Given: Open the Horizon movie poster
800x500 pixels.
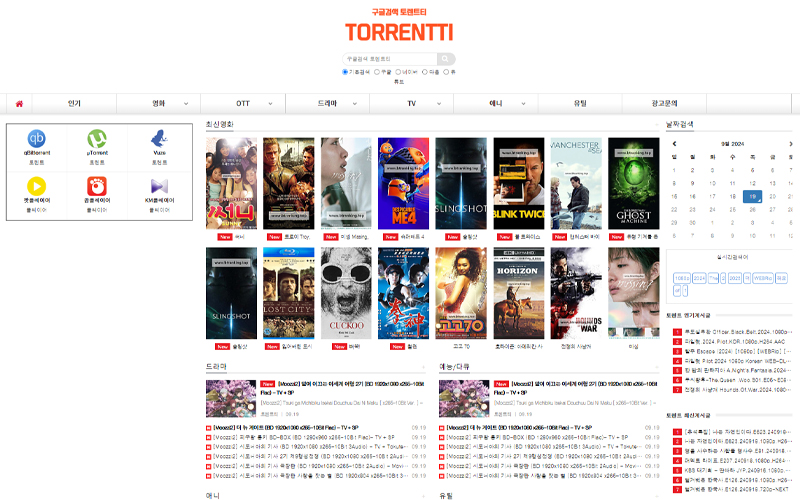Looking at the screenshot, I should pos(519,293).
